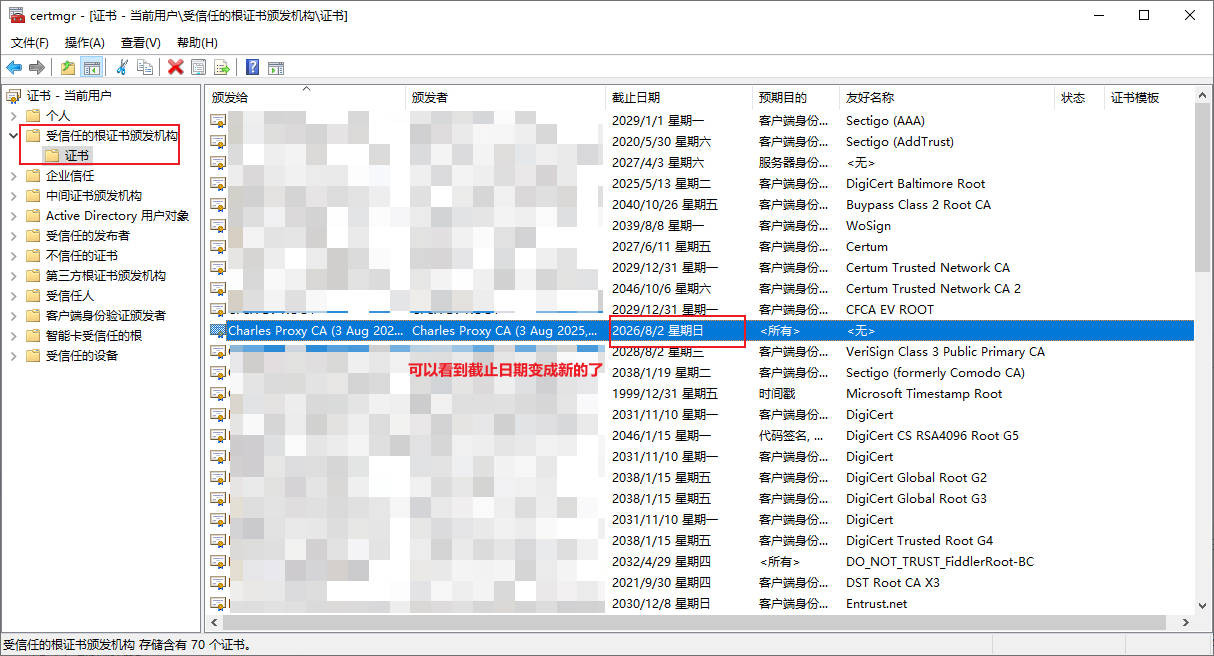Click the certificate icon on the Entrust.net row
Image resolution: width=1214 pixels, height=656 pixels.
pos(218,604)
